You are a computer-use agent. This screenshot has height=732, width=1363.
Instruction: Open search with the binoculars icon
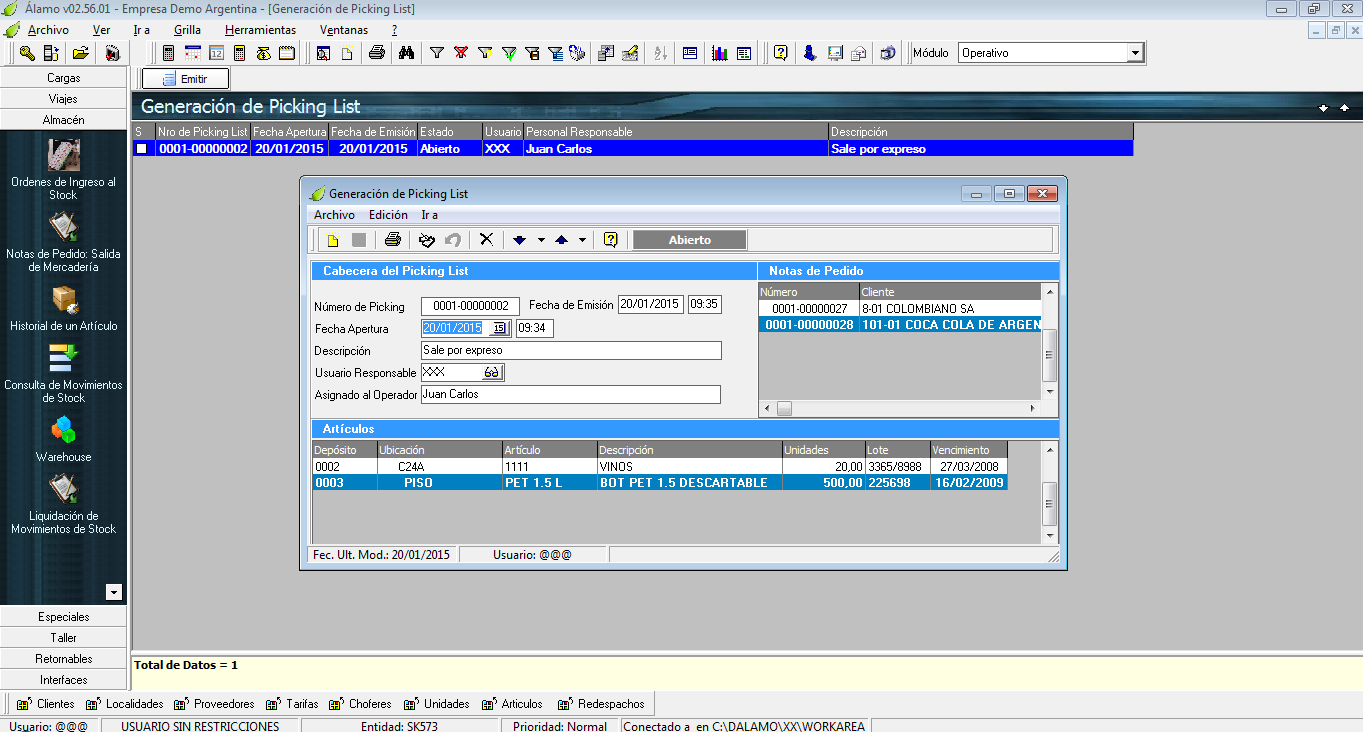click(x=406, y=53)
